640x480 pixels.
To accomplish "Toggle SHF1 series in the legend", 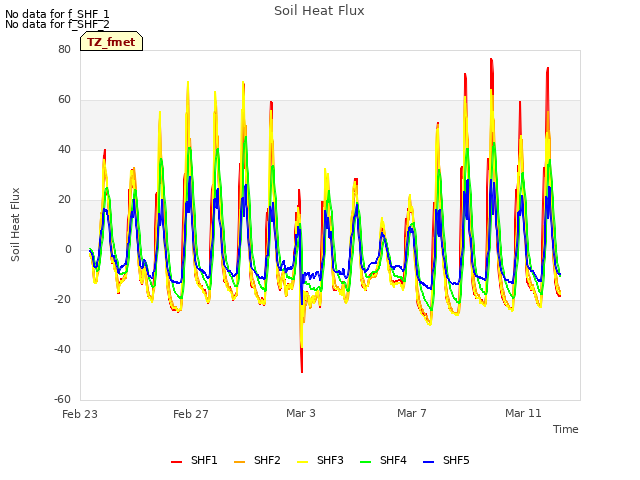I will pyautogui.click(x=194, y=460).
